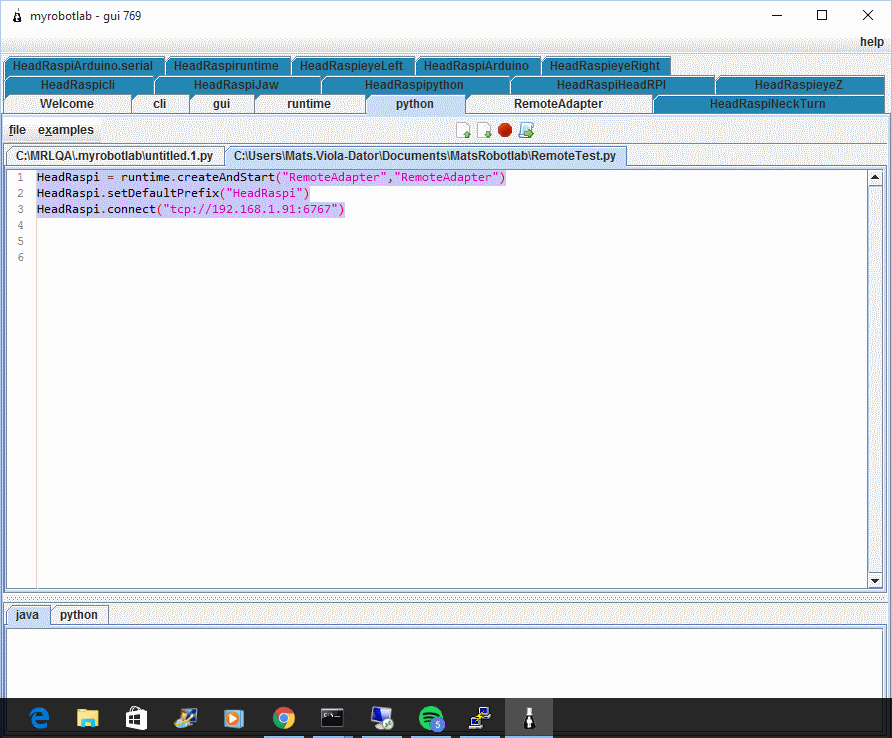This screenshot has width=892, height=738.
Task: Open the paint-style taskbar icon beside Store
Action: (x=185, y=718)
